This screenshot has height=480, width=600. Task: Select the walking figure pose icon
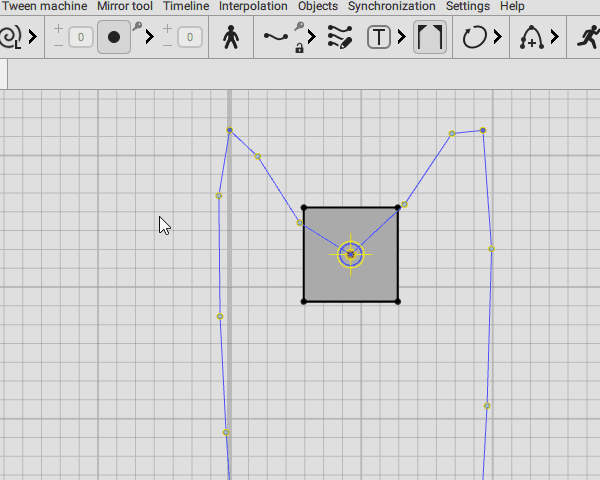coord(231,38)
